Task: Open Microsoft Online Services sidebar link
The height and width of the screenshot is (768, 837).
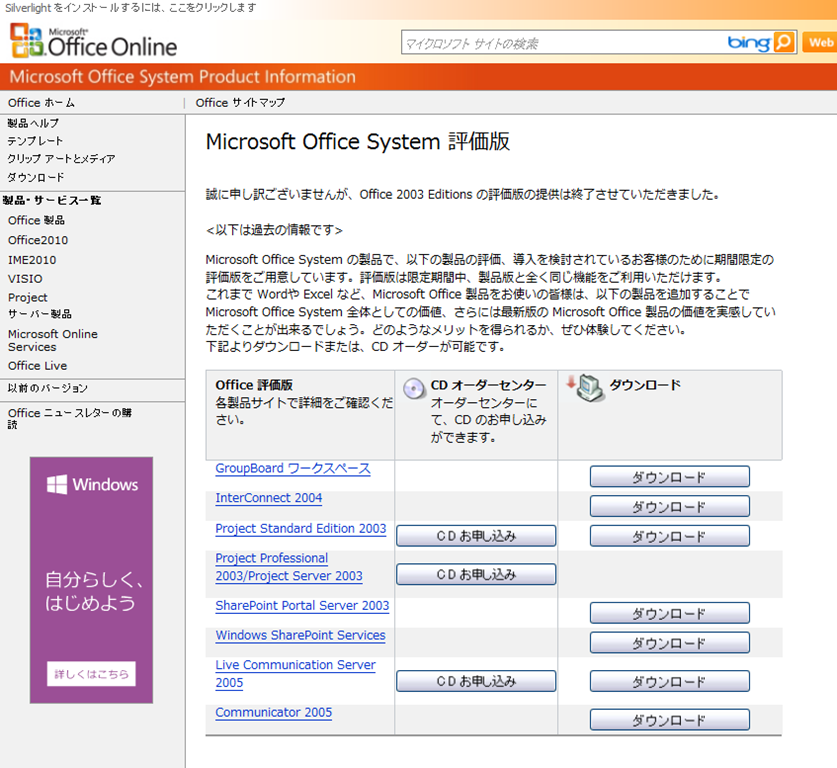Action: pos(53,341)
